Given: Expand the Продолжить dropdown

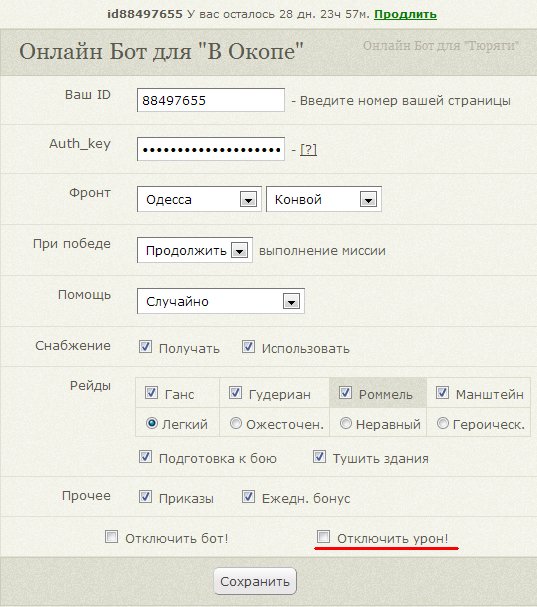Looking at the screenshot, I should (195, 250).
